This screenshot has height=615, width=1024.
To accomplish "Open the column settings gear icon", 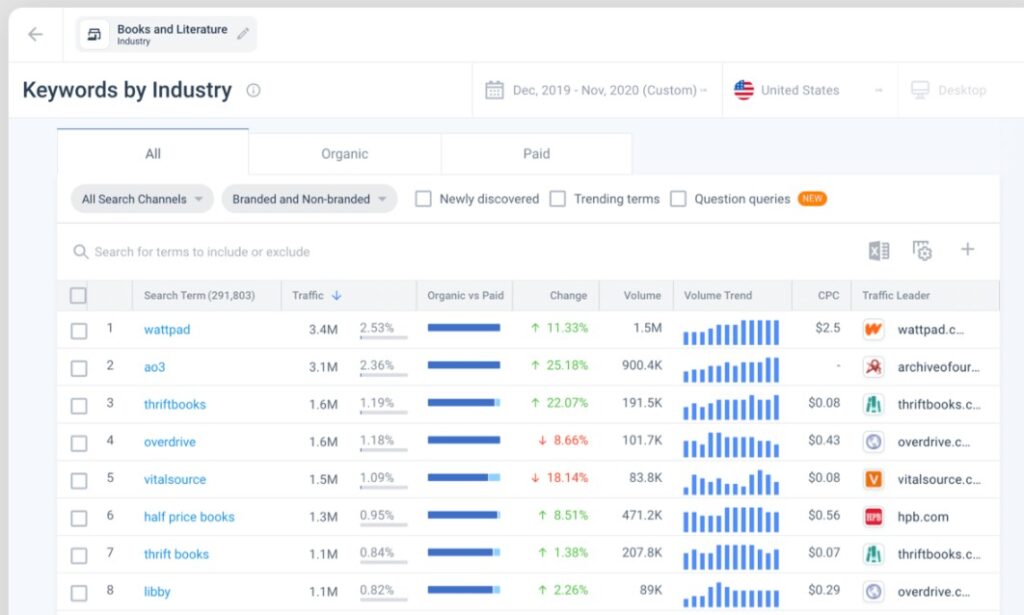I will [922, 250].
